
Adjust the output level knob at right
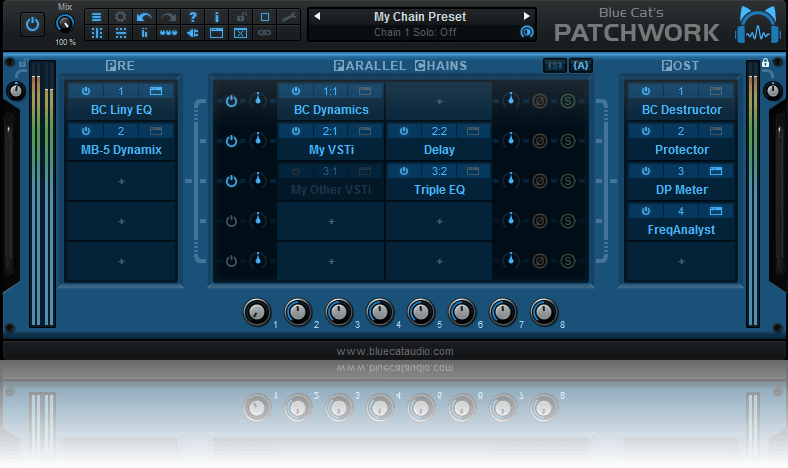[772, 91]
